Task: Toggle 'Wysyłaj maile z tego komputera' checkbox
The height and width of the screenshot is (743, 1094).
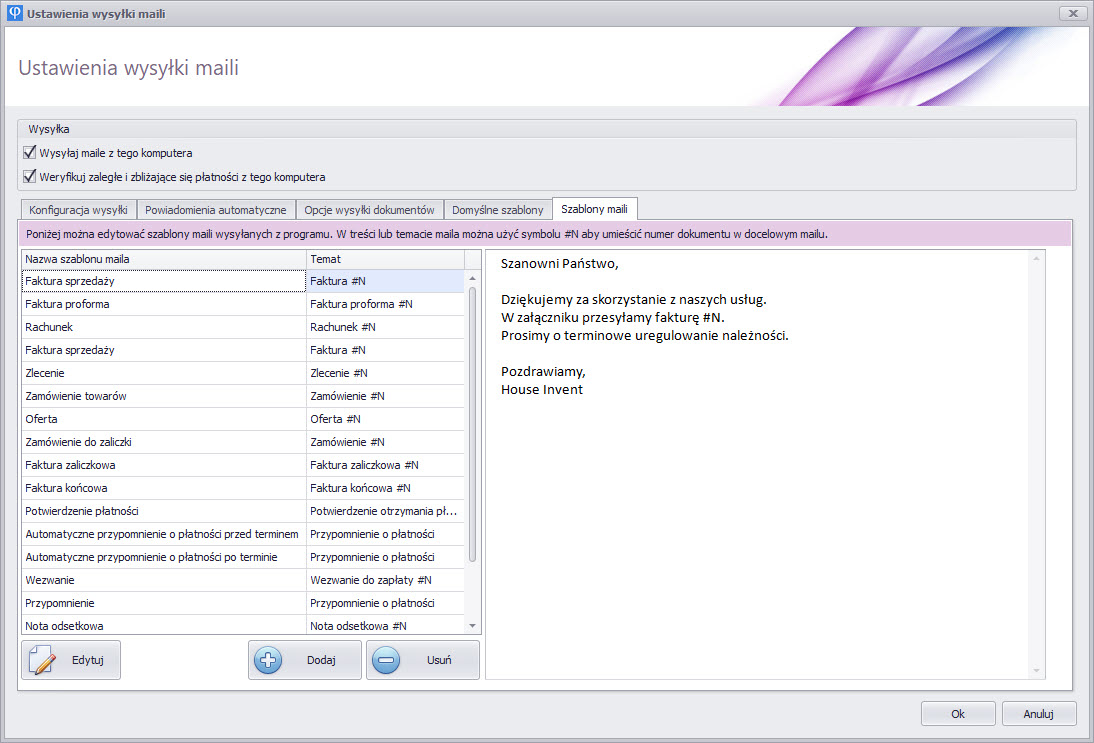Action: (29, 153)
